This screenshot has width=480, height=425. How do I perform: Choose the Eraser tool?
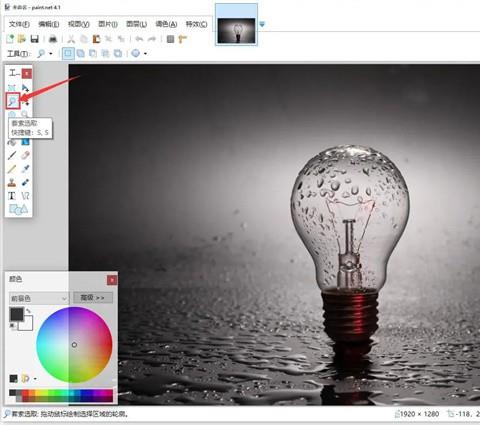pos(25,155)
